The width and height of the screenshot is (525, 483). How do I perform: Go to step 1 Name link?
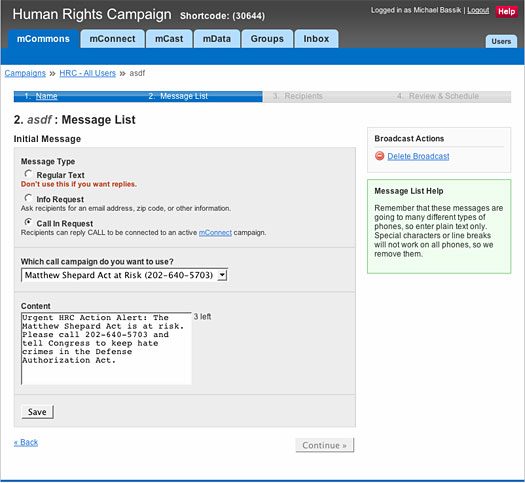click(47, 96)
